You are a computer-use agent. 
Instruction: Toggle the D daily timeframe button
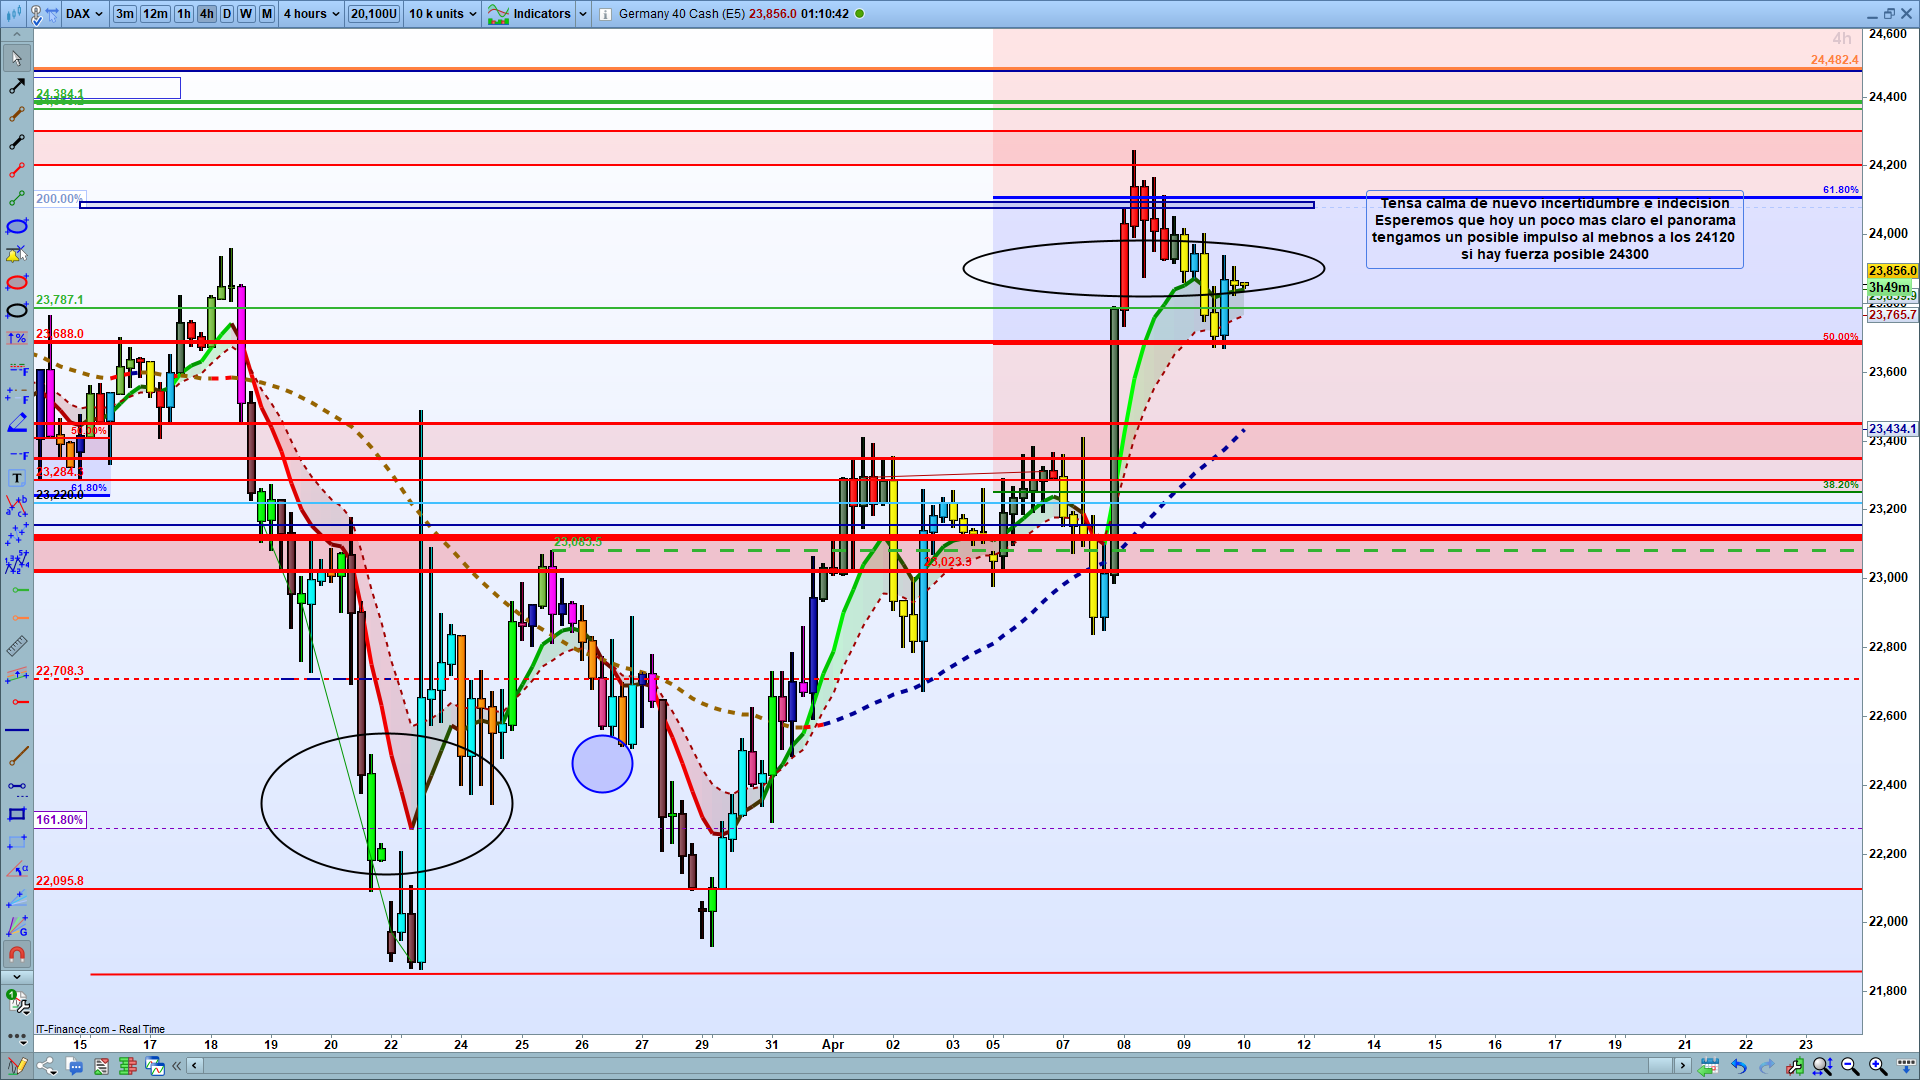227,14
